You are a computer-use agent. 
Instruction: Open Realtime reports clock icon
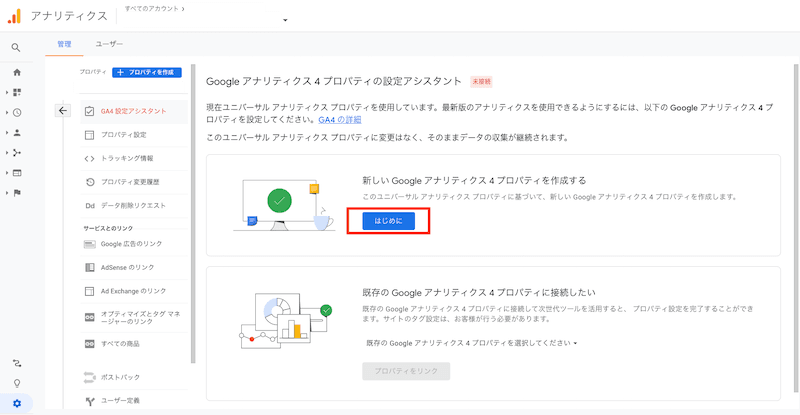[17, 112]
